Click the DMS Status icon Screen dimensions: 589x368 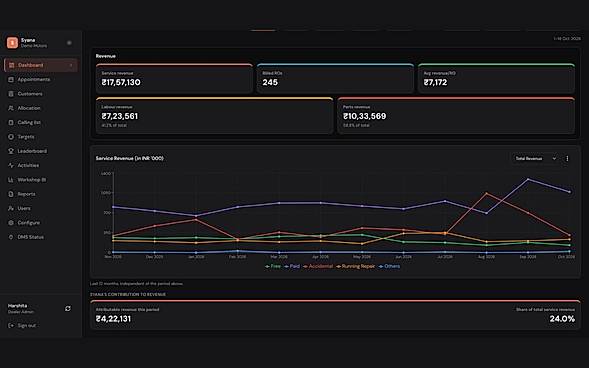[x=11, y=237]
